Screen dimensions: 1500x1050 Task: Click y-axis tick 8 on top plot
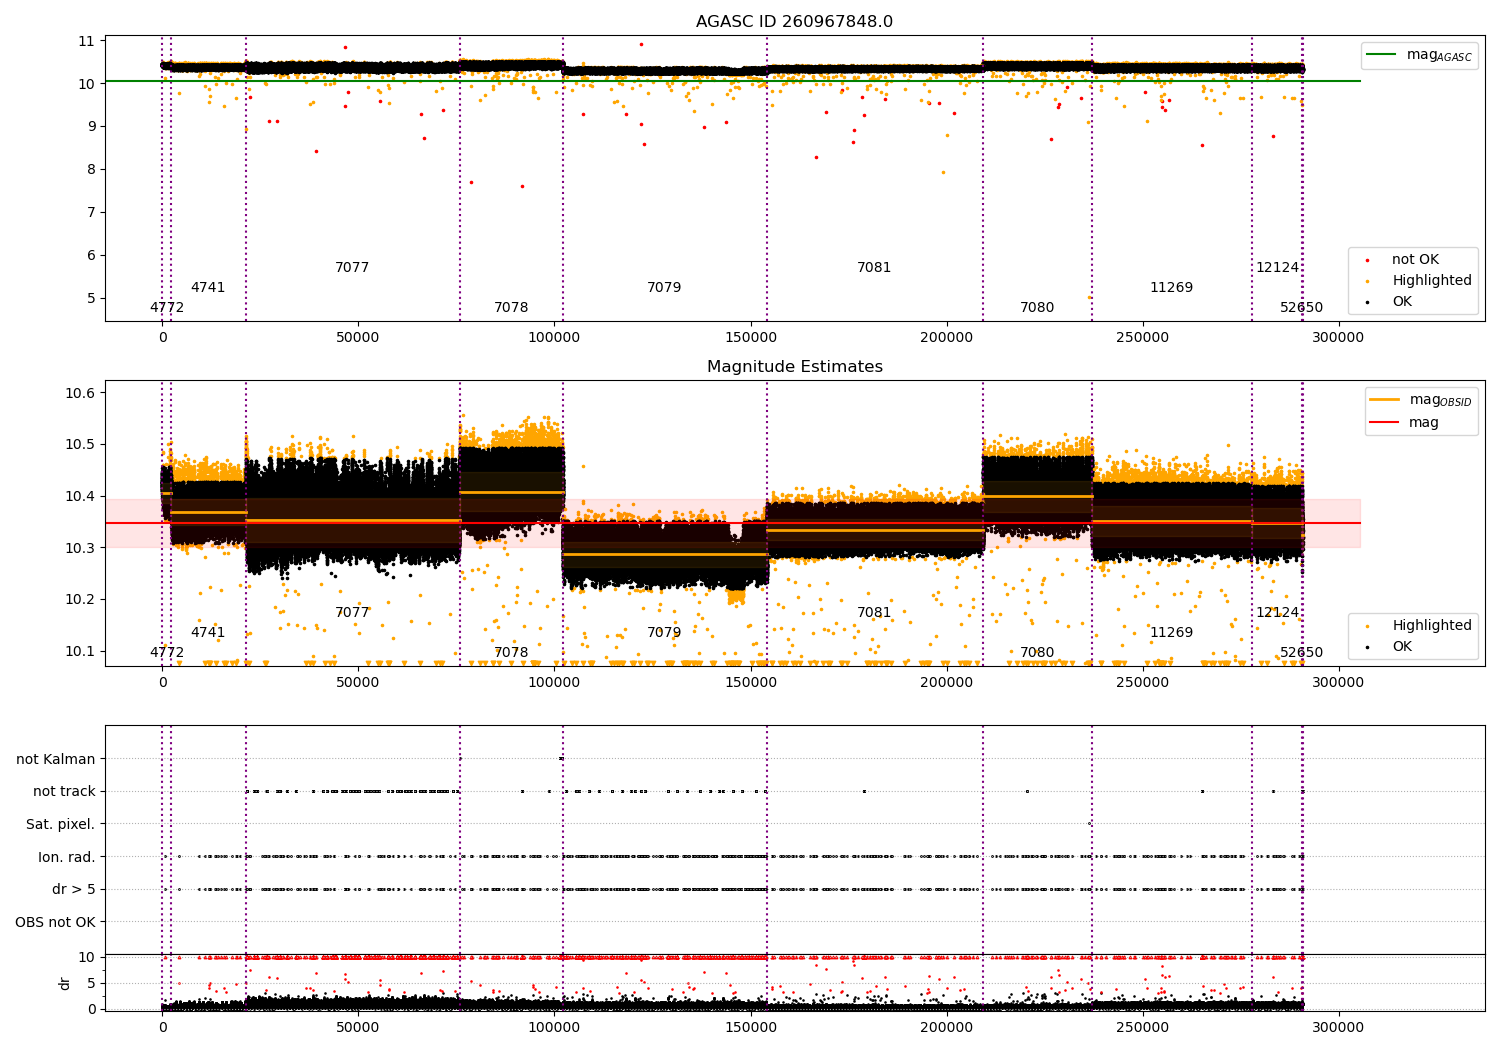[x=90, y=169]
